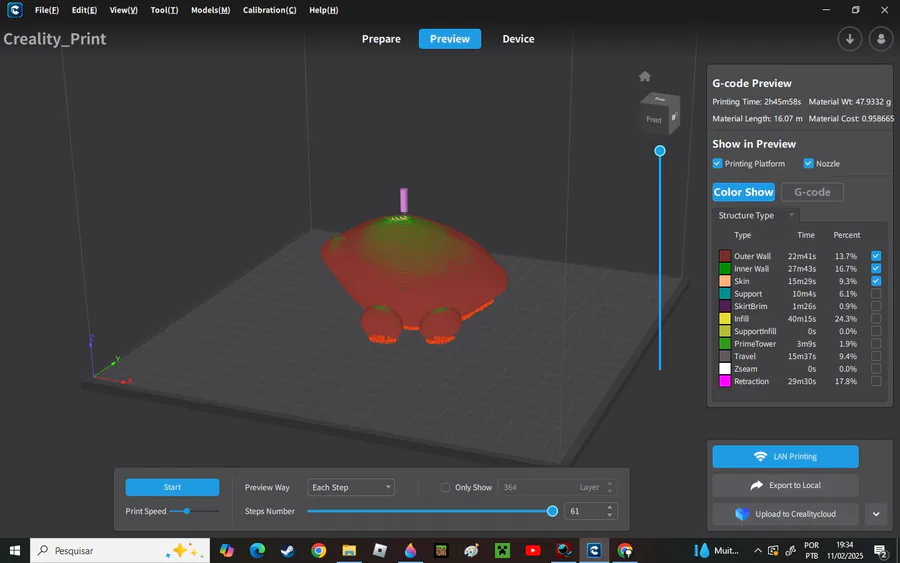Click the Front face of view cube

point(654,119)
